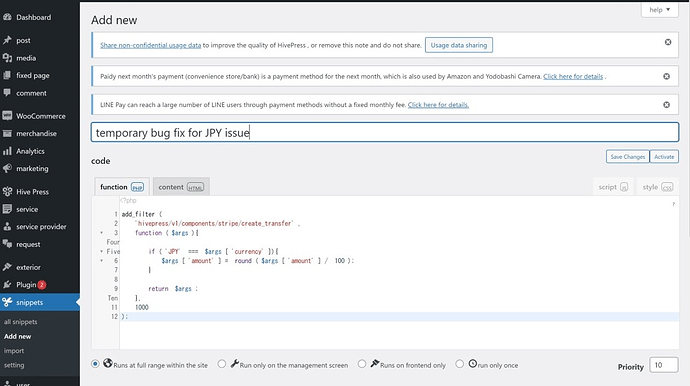
Task: Collapse code fold at line 6
Action: [x=102, y=261]
